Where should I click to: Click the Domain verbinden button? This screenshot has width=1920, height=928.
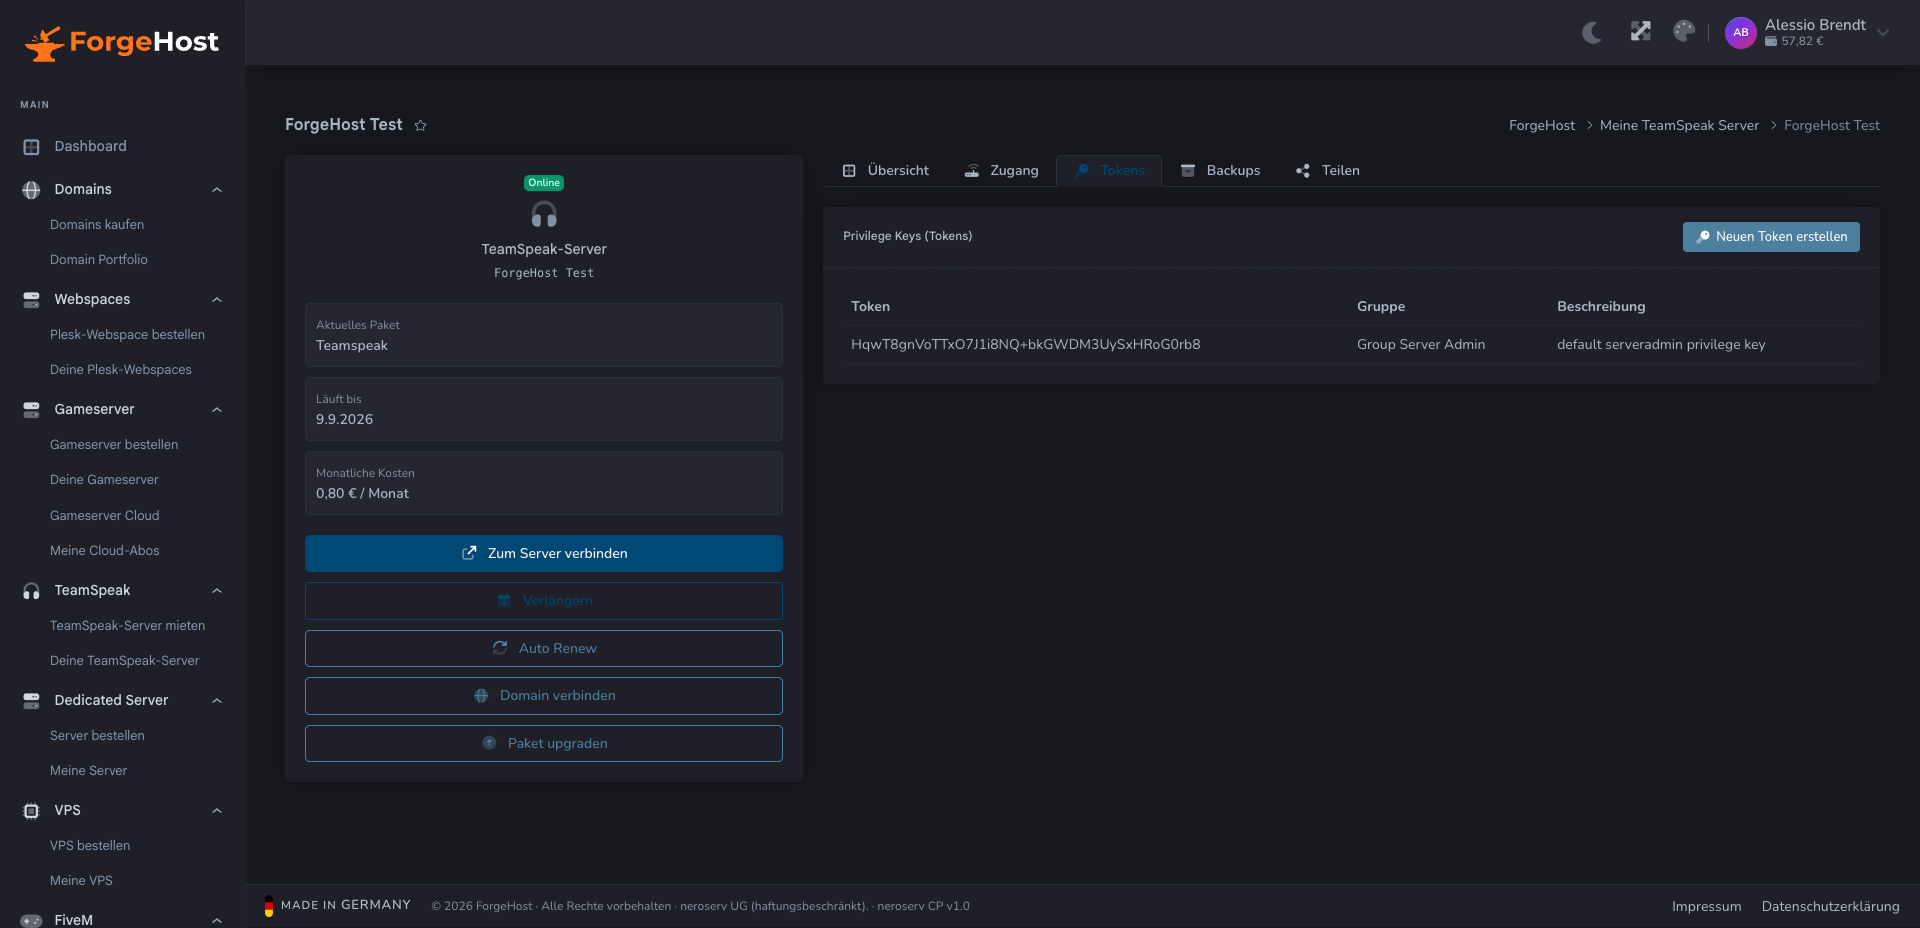coord(544,696)
